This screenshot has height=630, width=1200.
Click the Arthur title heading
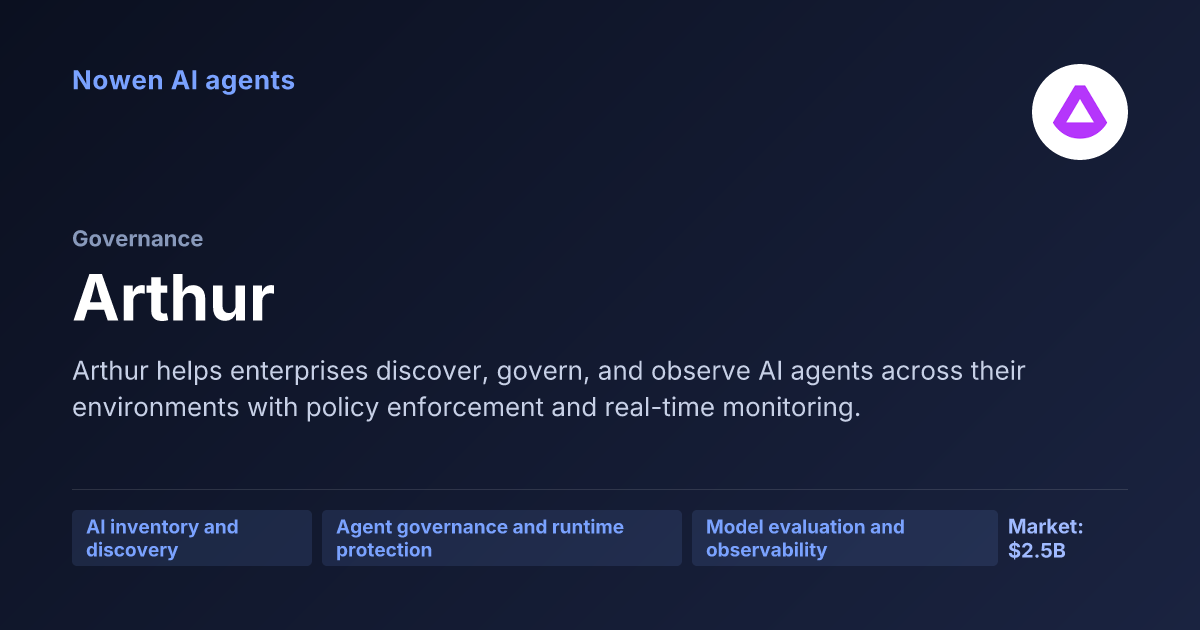point(173,297)
